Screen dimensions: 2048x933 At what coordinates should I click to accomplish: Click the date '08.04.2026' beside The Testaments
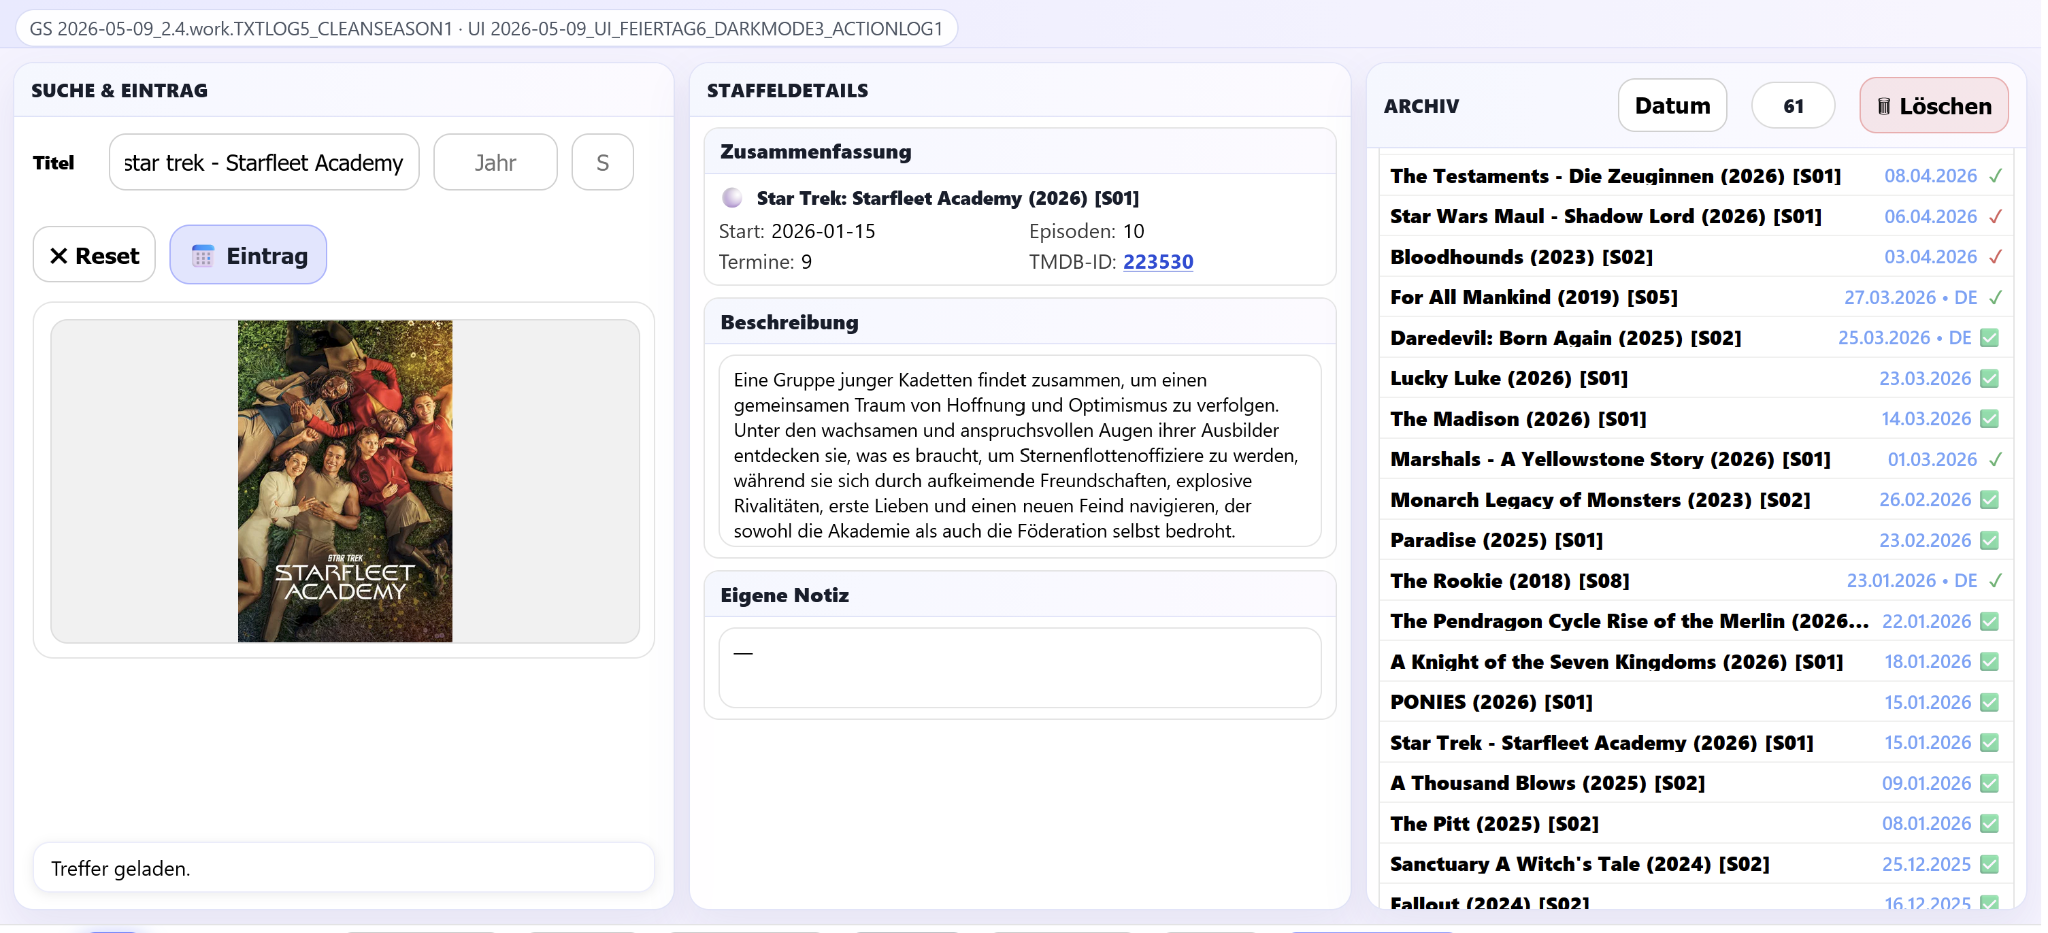click(x=1931, y=176)
